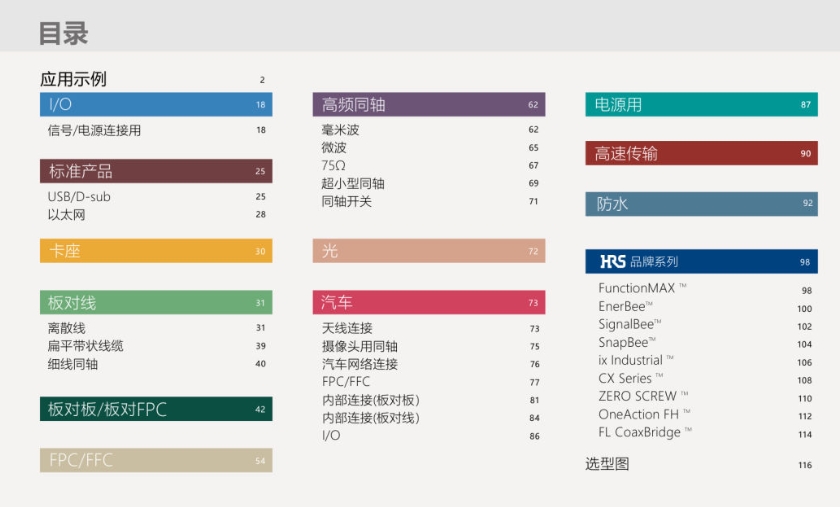Open the purple 高频同轴 category bar

coord(429,105)
